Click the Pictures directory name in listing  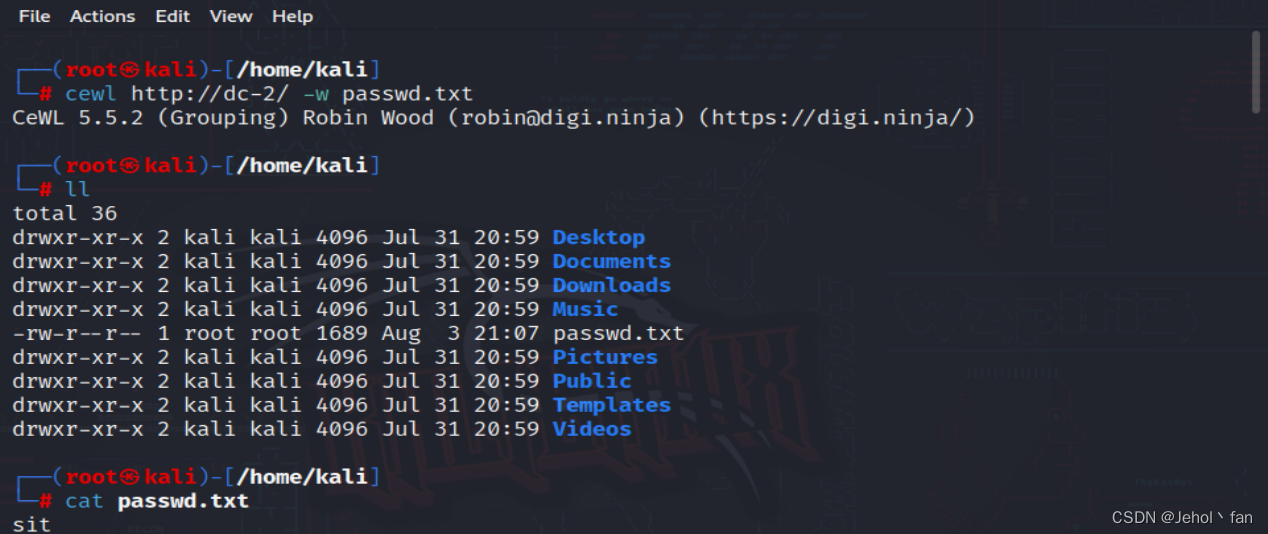(x=605, y=358)
